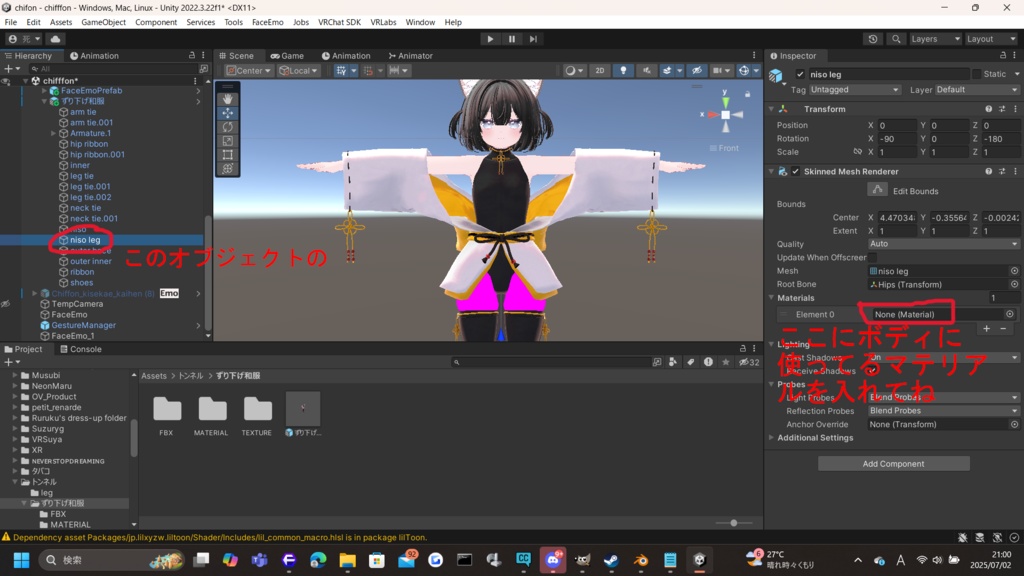1024x576 pixels.
Task: Select the combined Transform tool
Action: tap(227, 168)
